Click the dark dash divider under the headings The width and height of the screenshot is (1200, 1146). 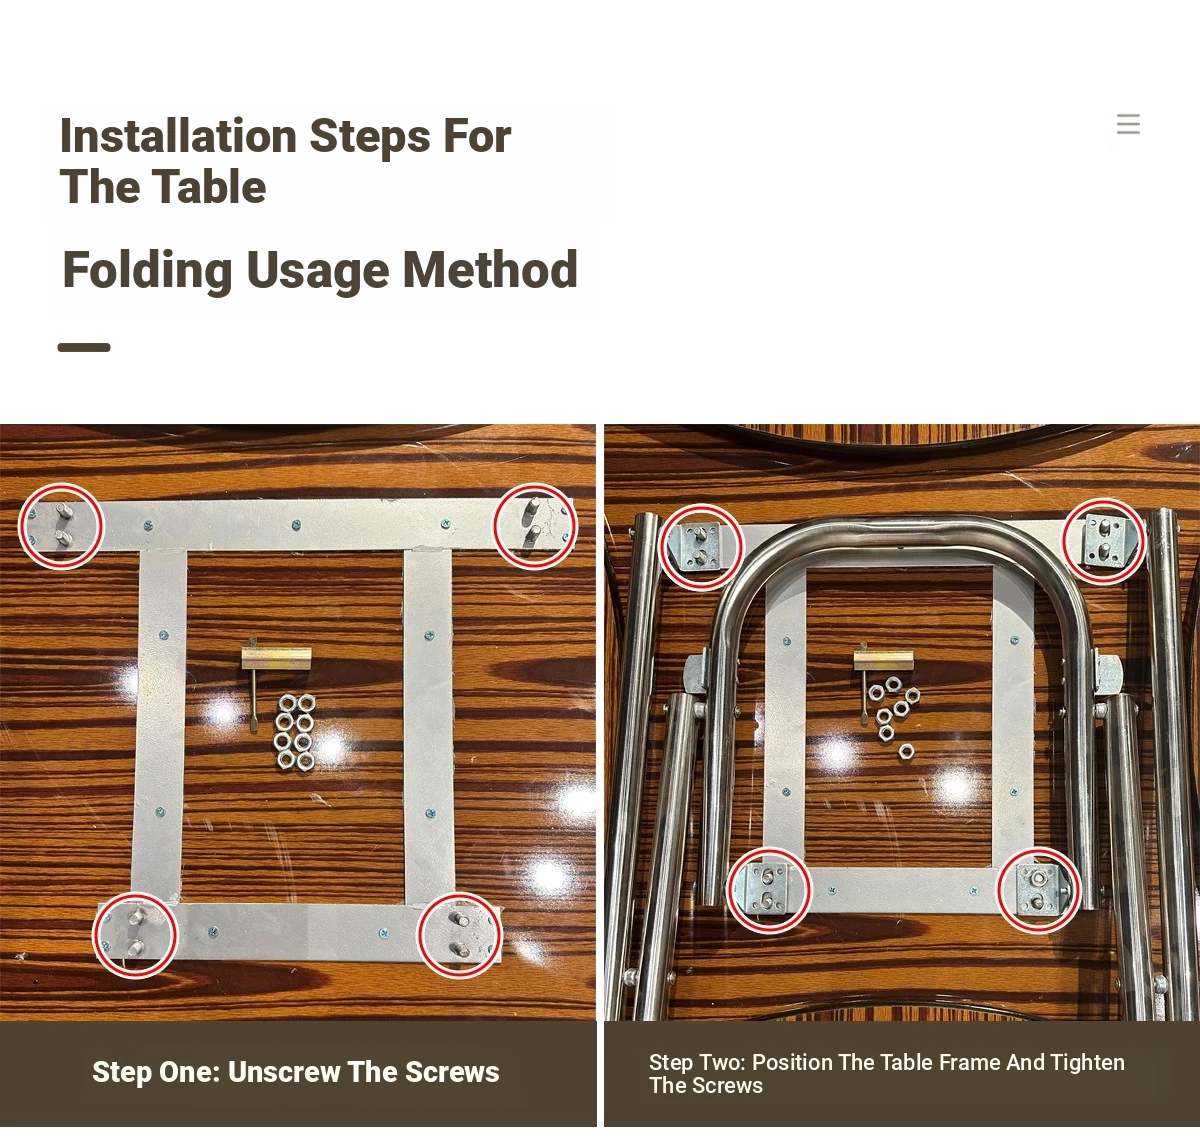(x=84, y=347)
